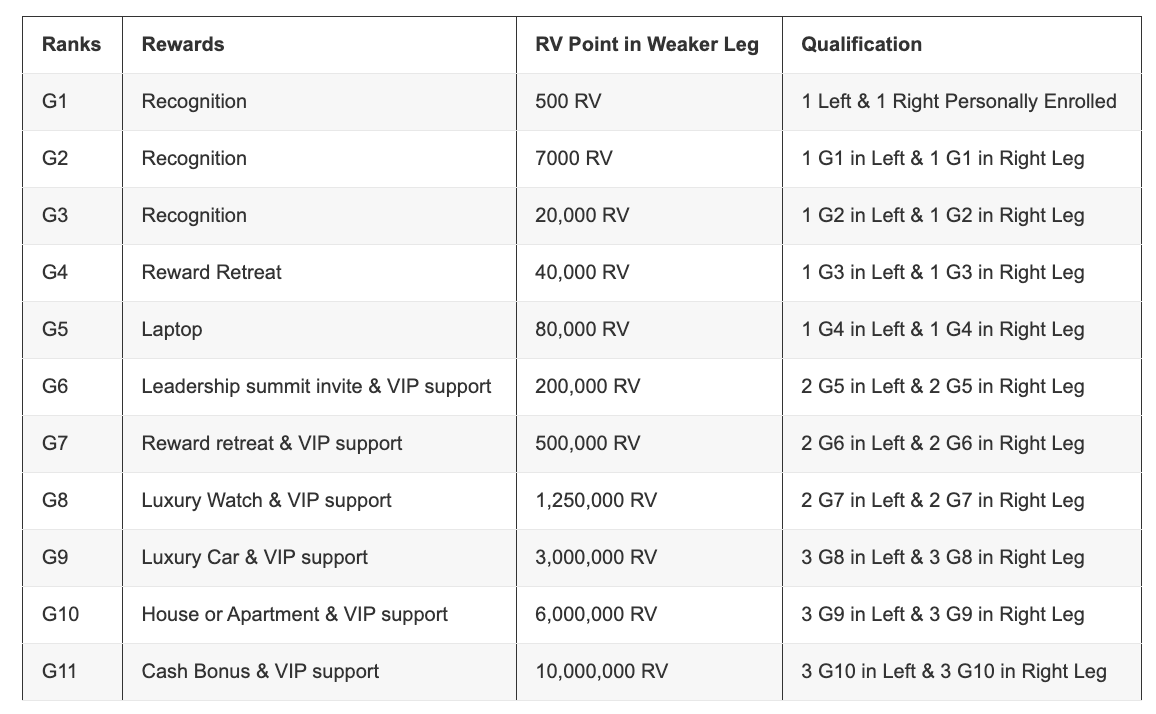Click the RV Point in Weaker Leg header
Screen dimensions: 1156x714
tap(647, 44)
